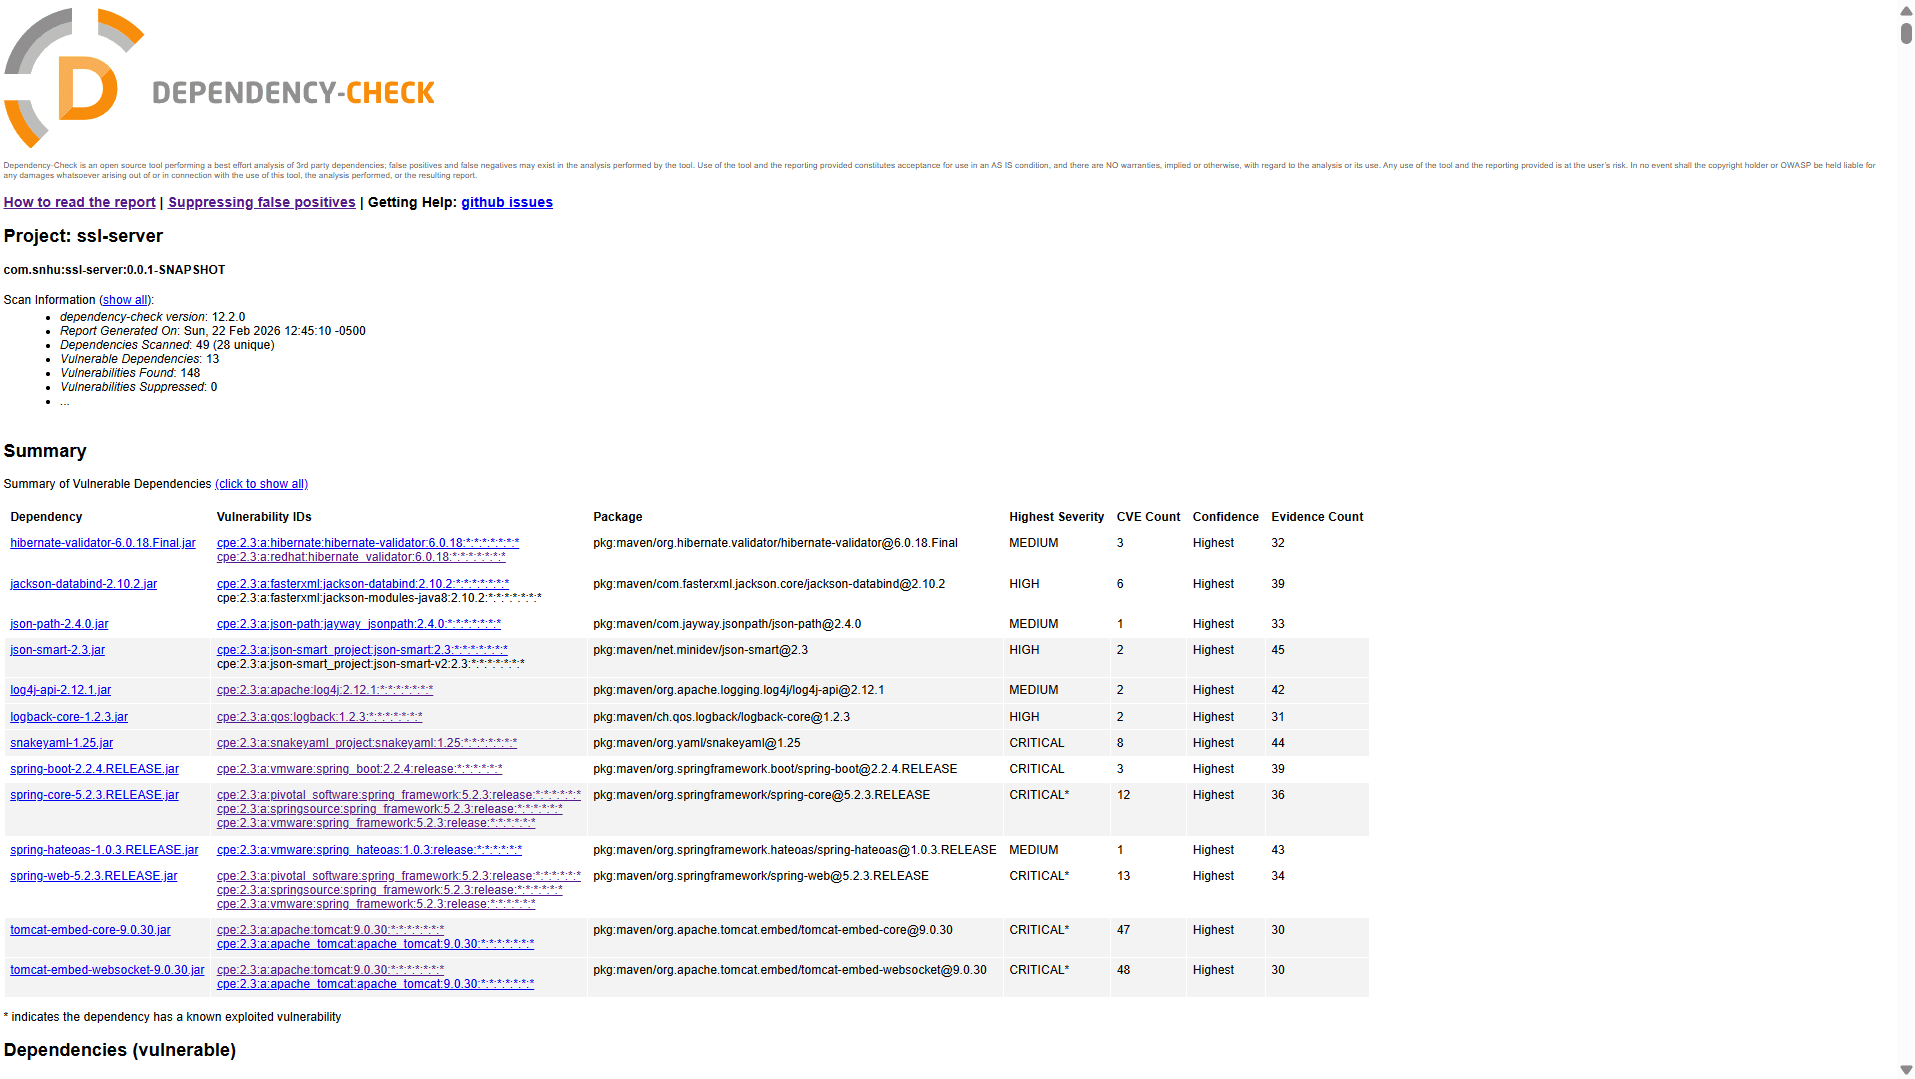
Task: Sort table by CVE Count header
Action: tap(1148, 517)
